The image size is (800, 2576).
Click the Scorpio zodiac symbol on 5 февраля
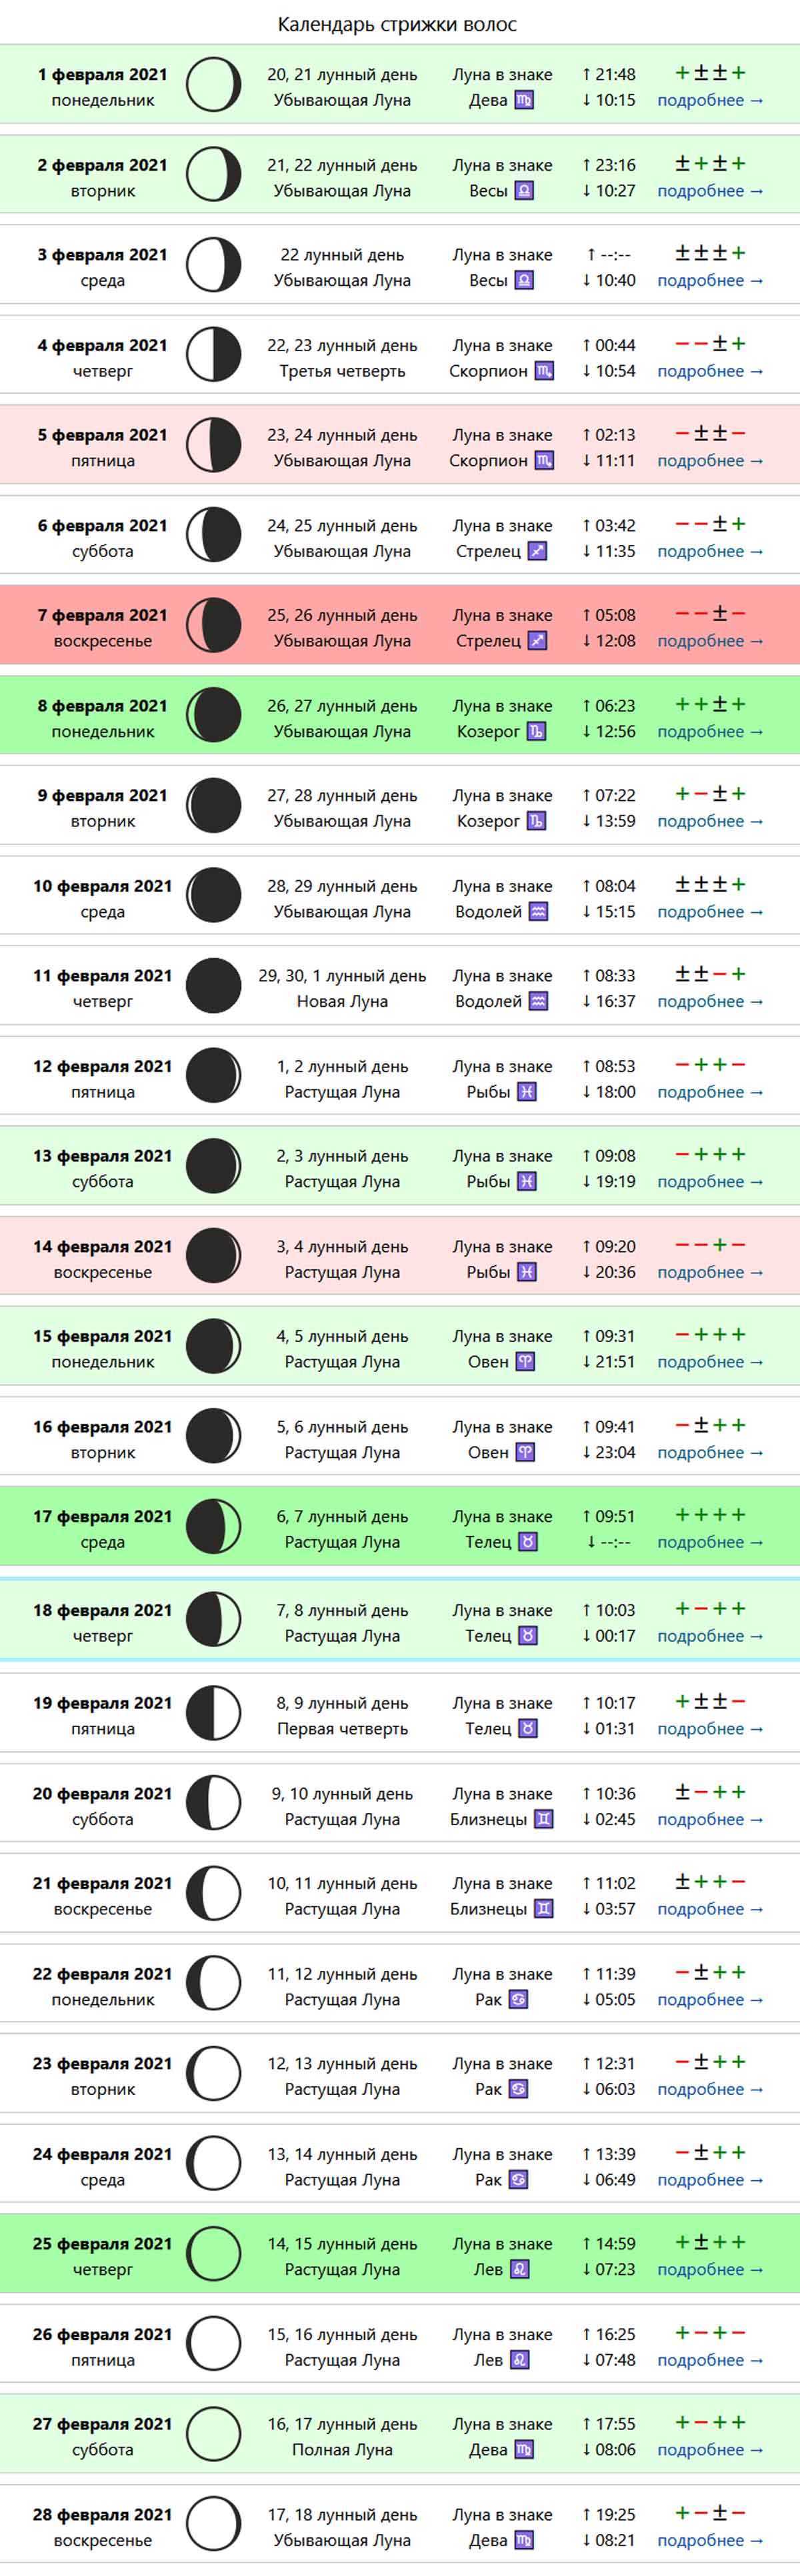pos(544,461)
